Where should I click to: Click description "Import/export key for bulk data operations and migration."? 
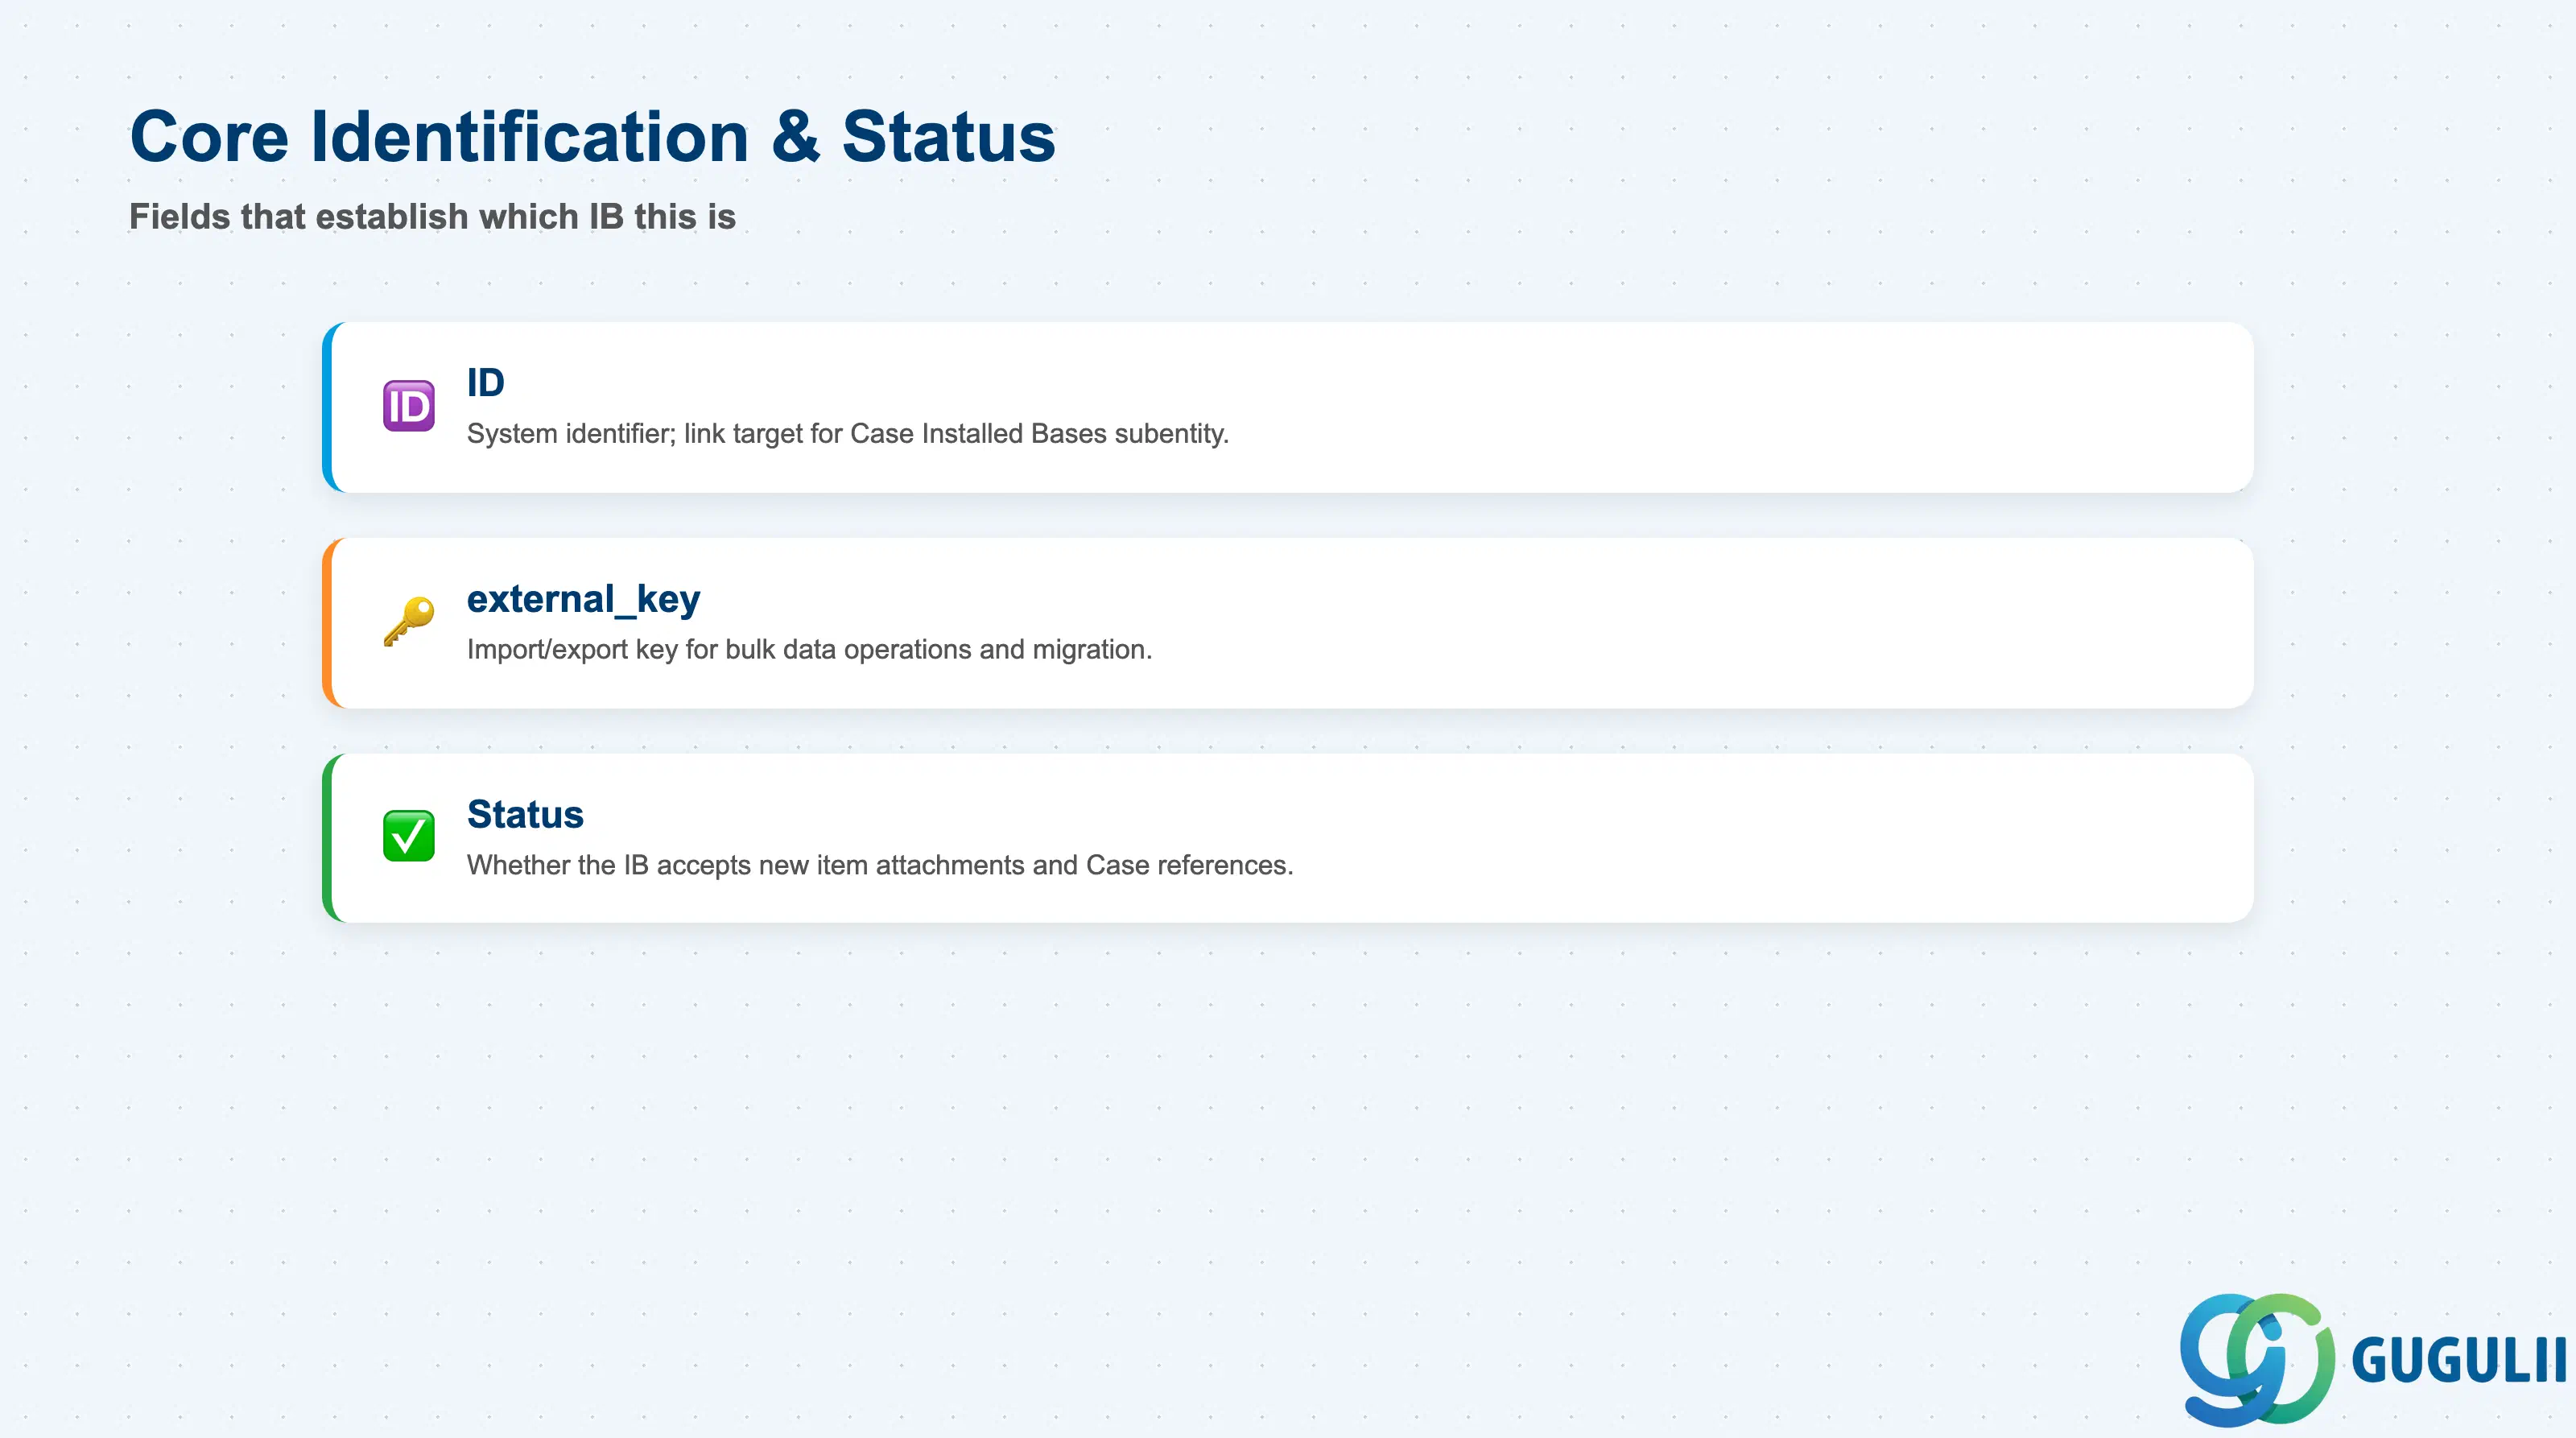pos(810,650)
